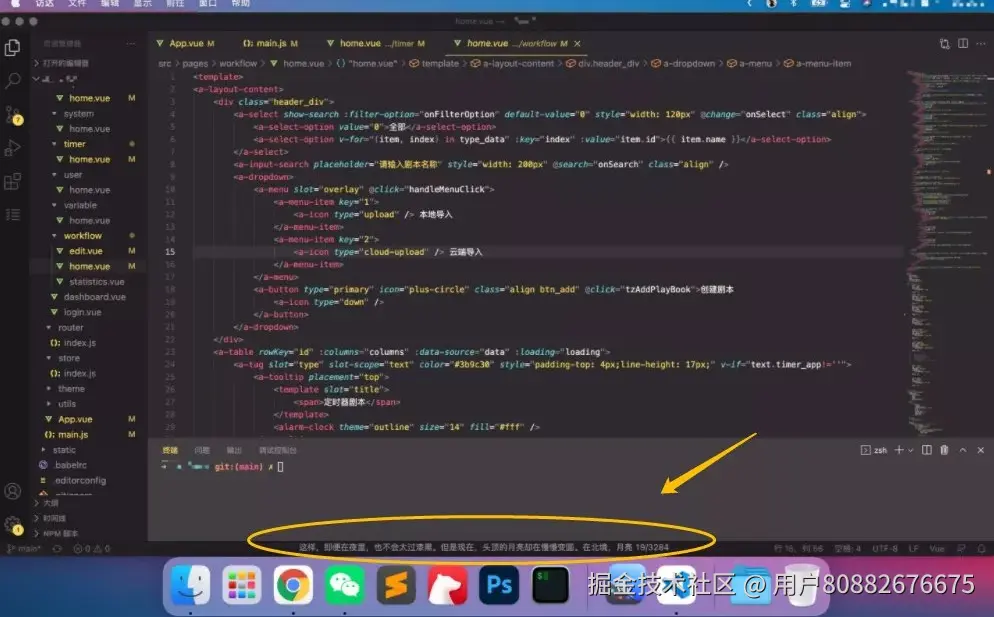Screen dimensions: 994x617
Task: Open Google Chrome from the dock
Action: click(x=293, y=585)
